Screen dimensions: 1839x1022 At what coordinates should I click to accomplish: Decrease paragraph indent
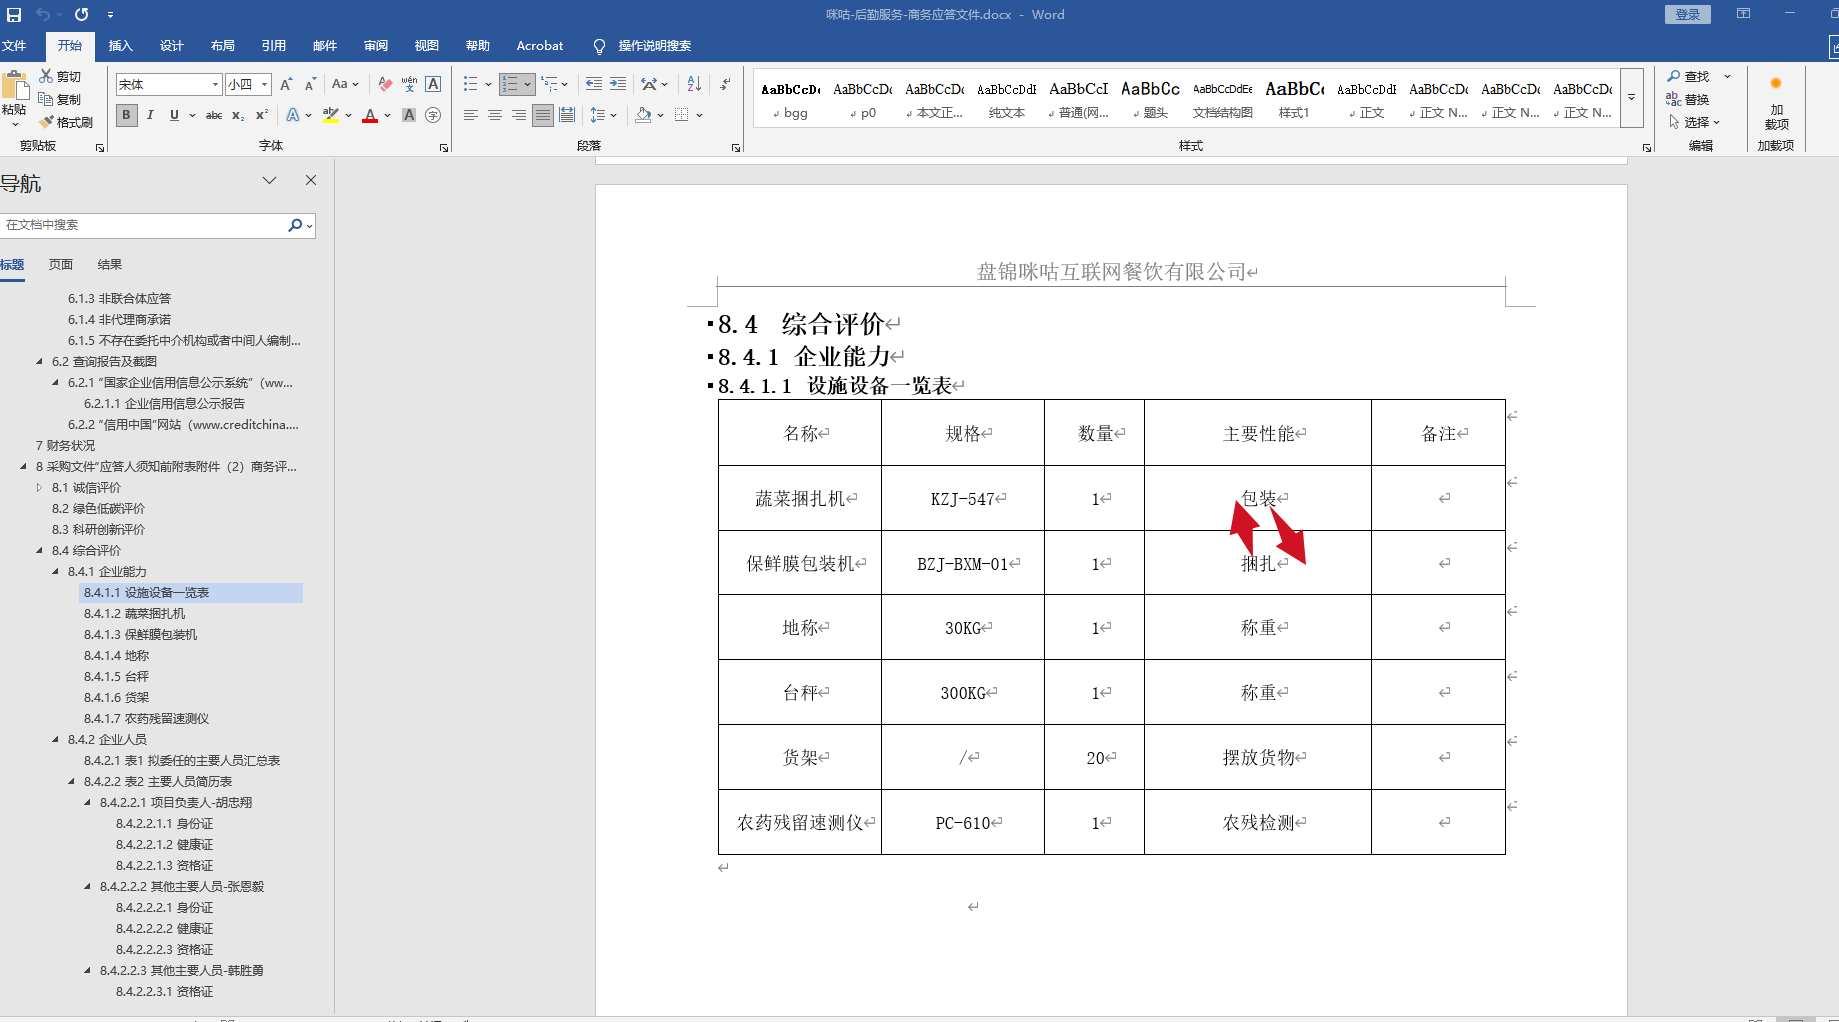(594, 84)
